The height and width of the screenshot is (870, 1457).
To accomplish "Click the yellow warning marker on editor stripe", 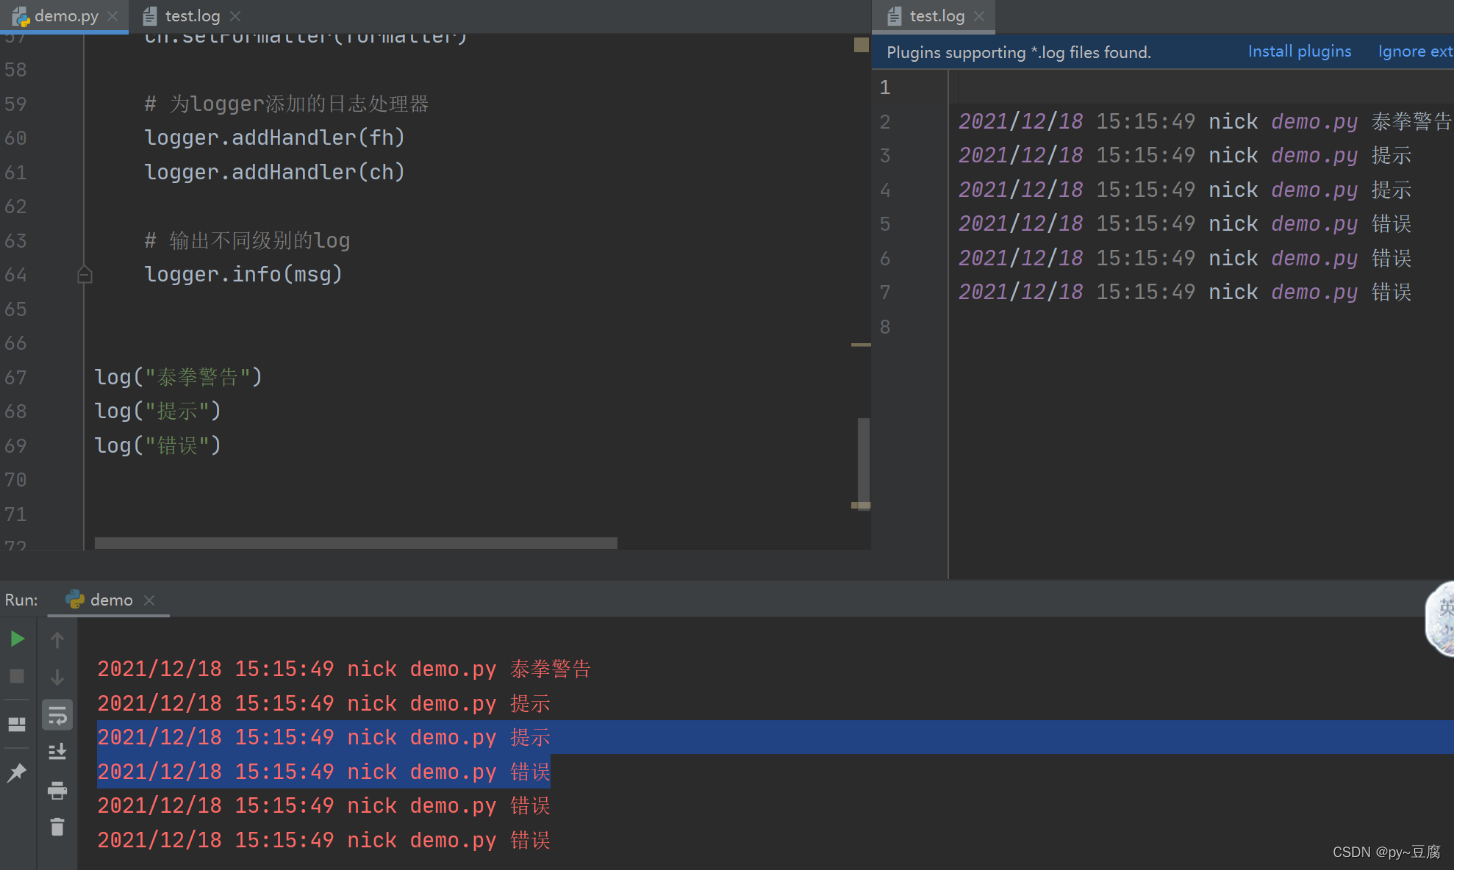I will pos(861,45).
